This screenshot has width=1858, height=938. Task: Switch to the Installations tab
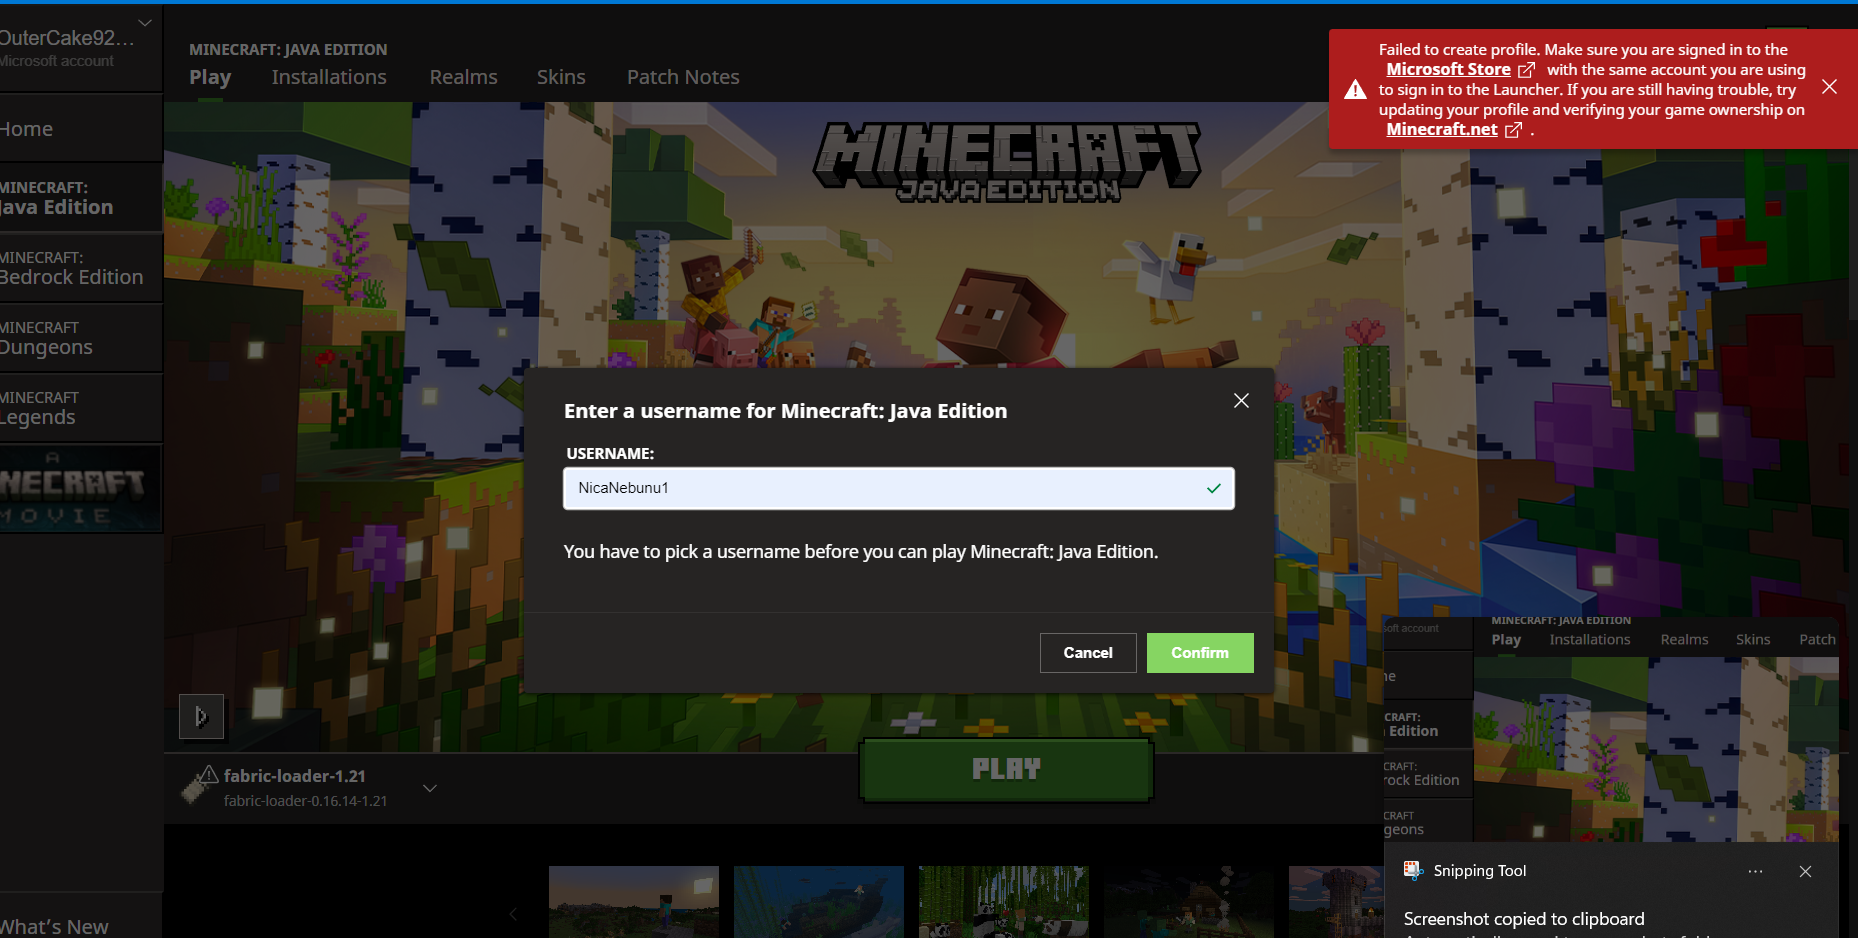(x=329, y=77)
